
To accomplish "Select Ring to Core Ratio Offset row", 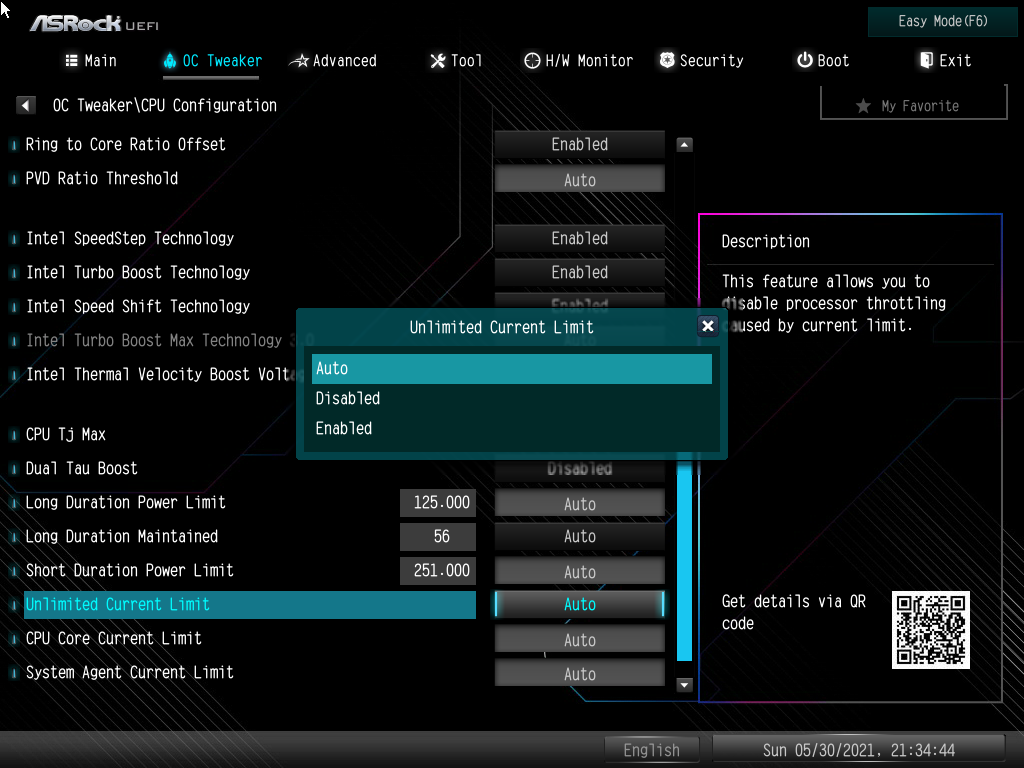I will click(x=250, y=144).
